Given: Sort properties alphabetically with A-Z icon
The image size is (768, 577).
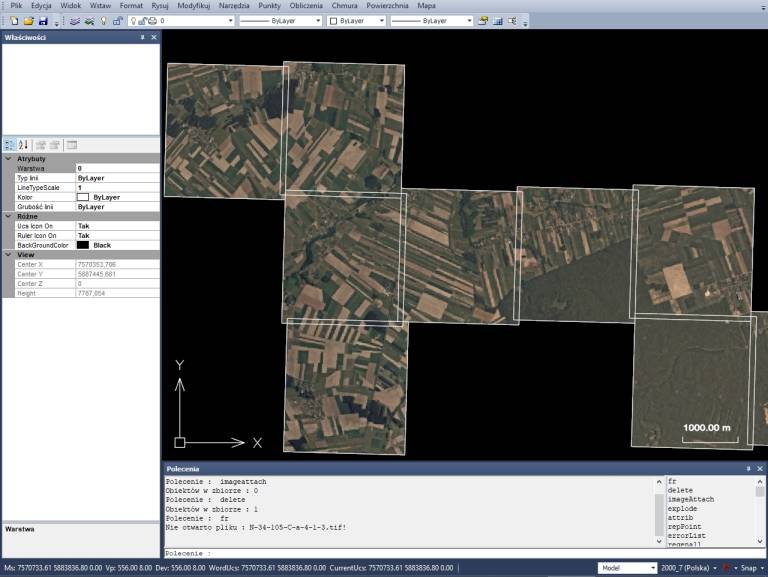Looking at the screenshot, I should click(24, 145).
